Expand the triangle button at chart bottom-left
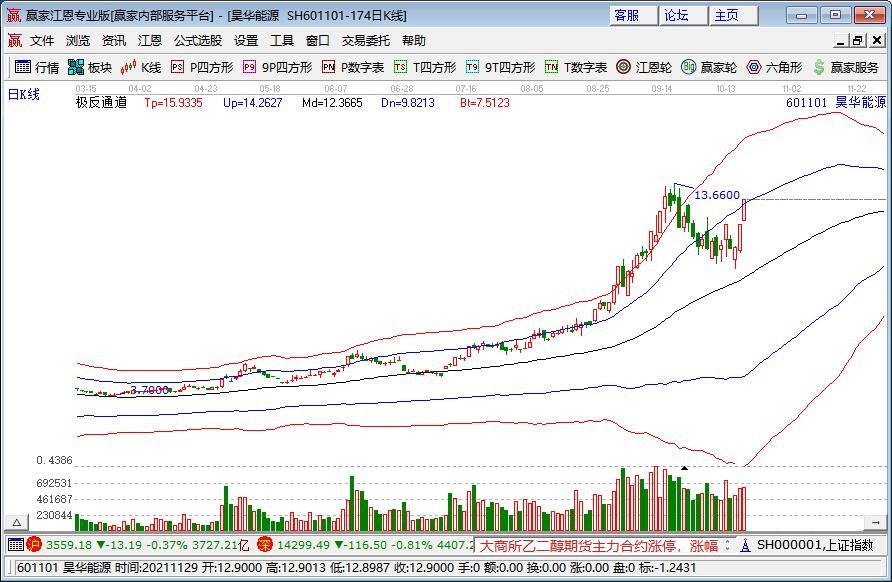 [x=16, y=522]
